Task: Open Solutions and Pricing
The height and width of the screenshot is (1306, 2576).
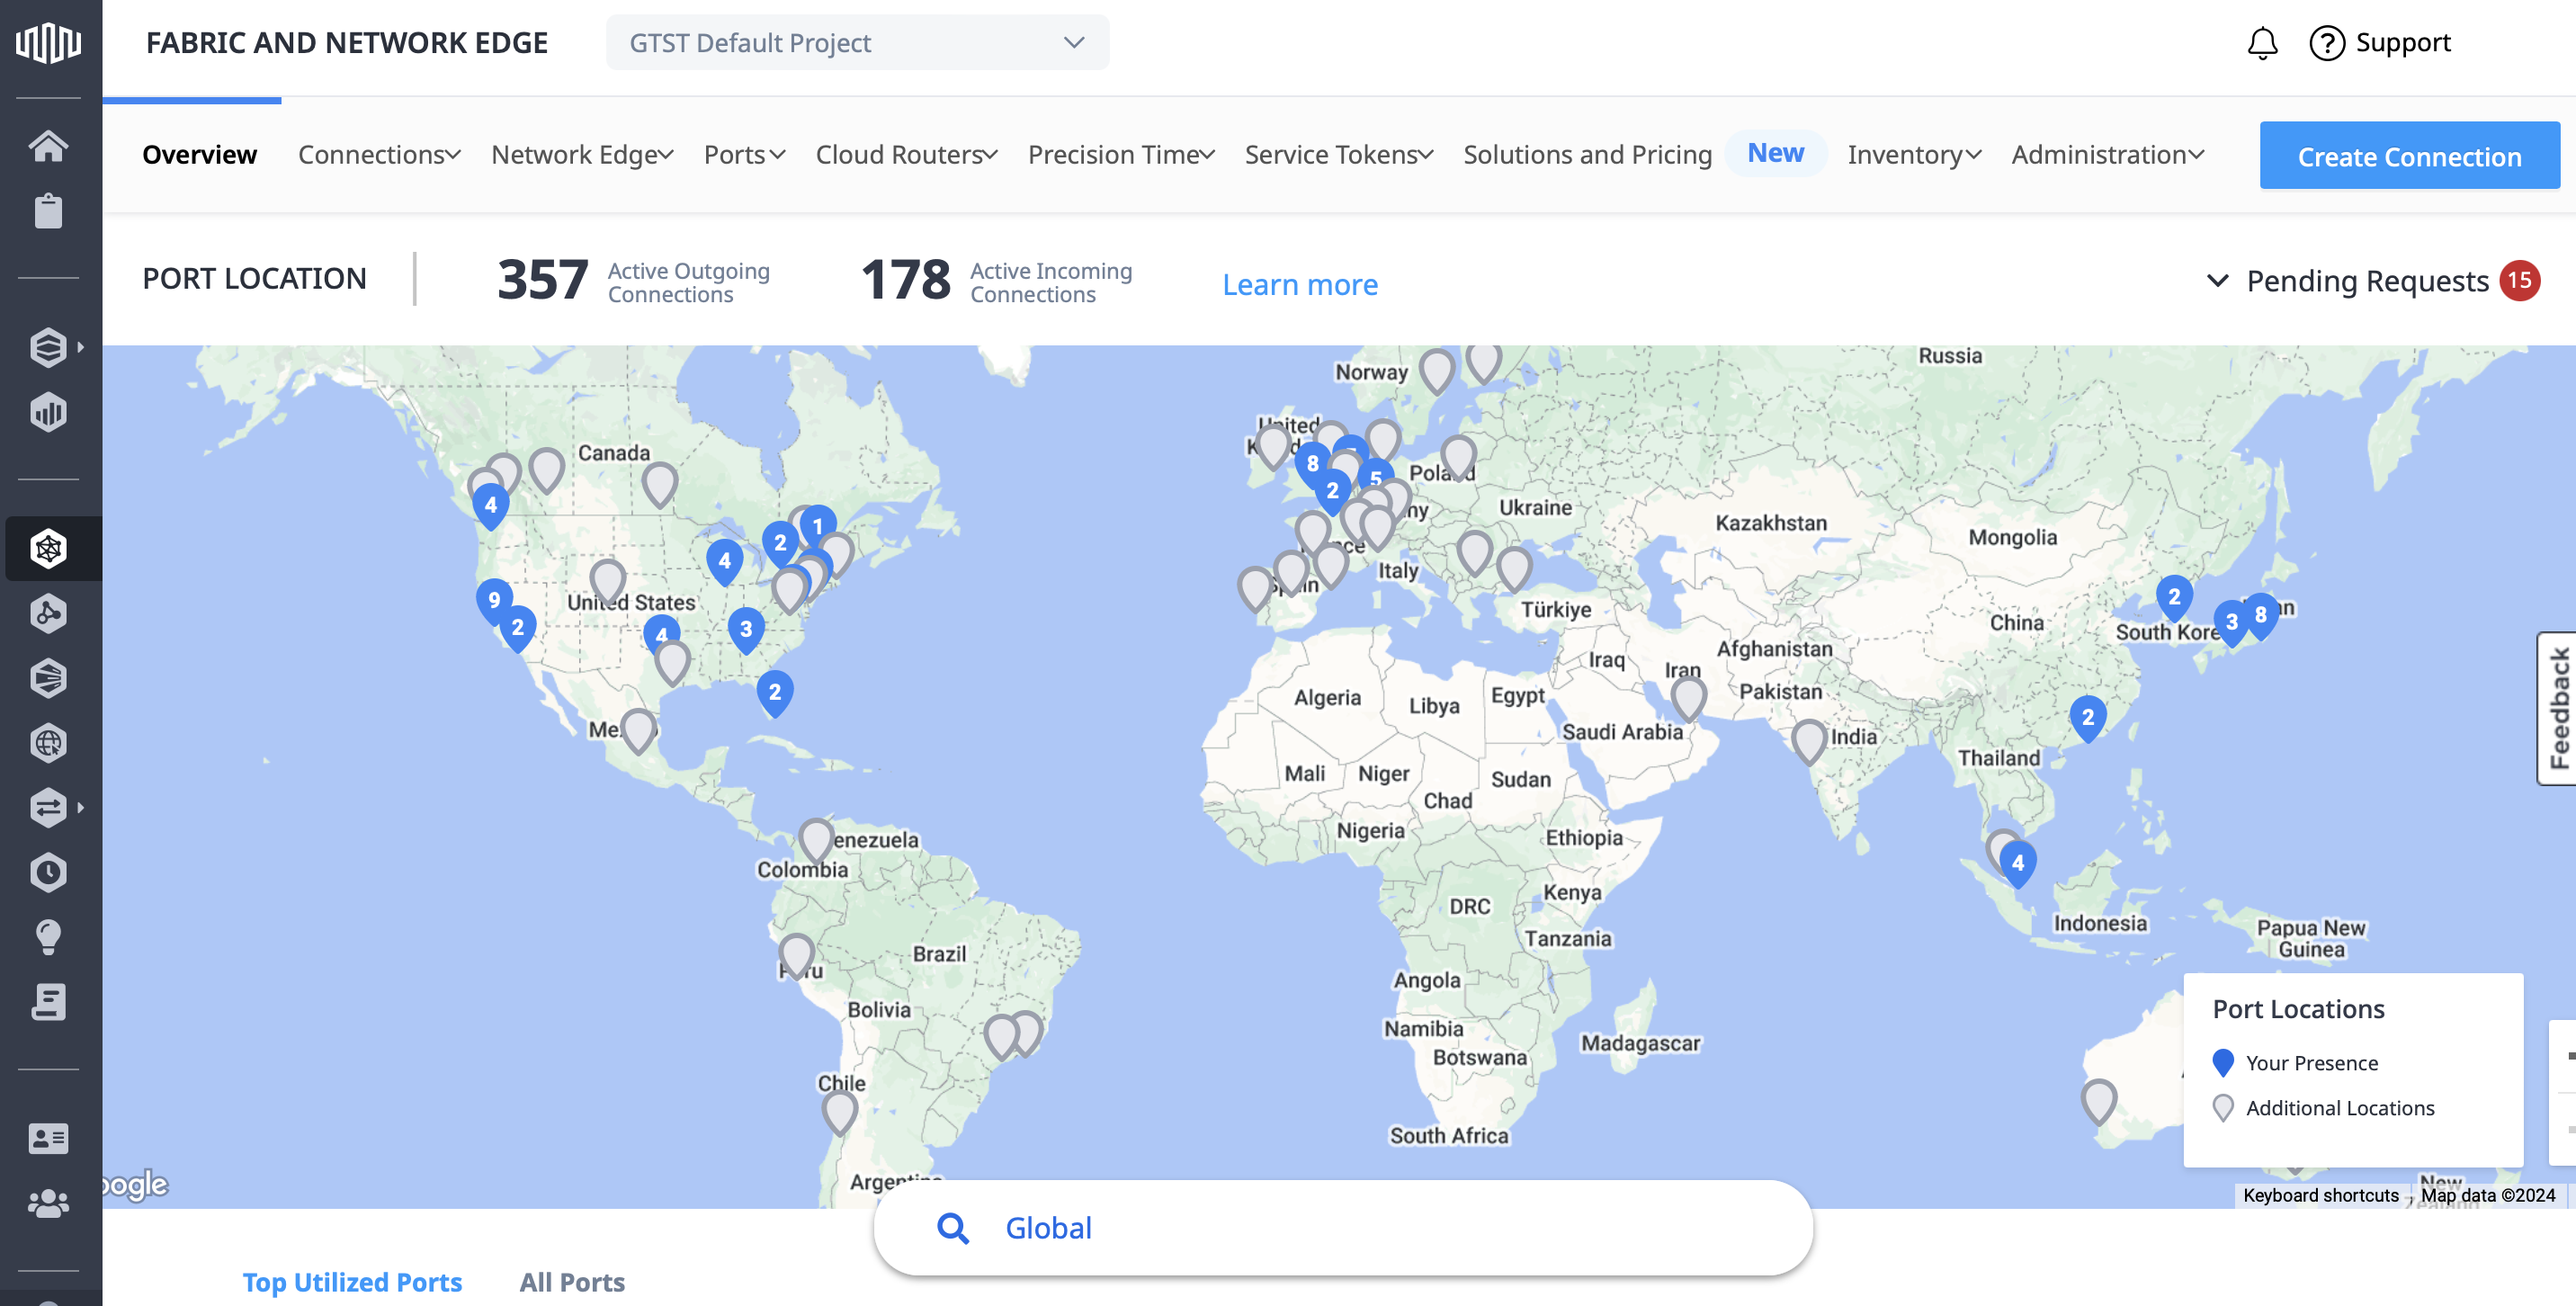Action: 1588,155
